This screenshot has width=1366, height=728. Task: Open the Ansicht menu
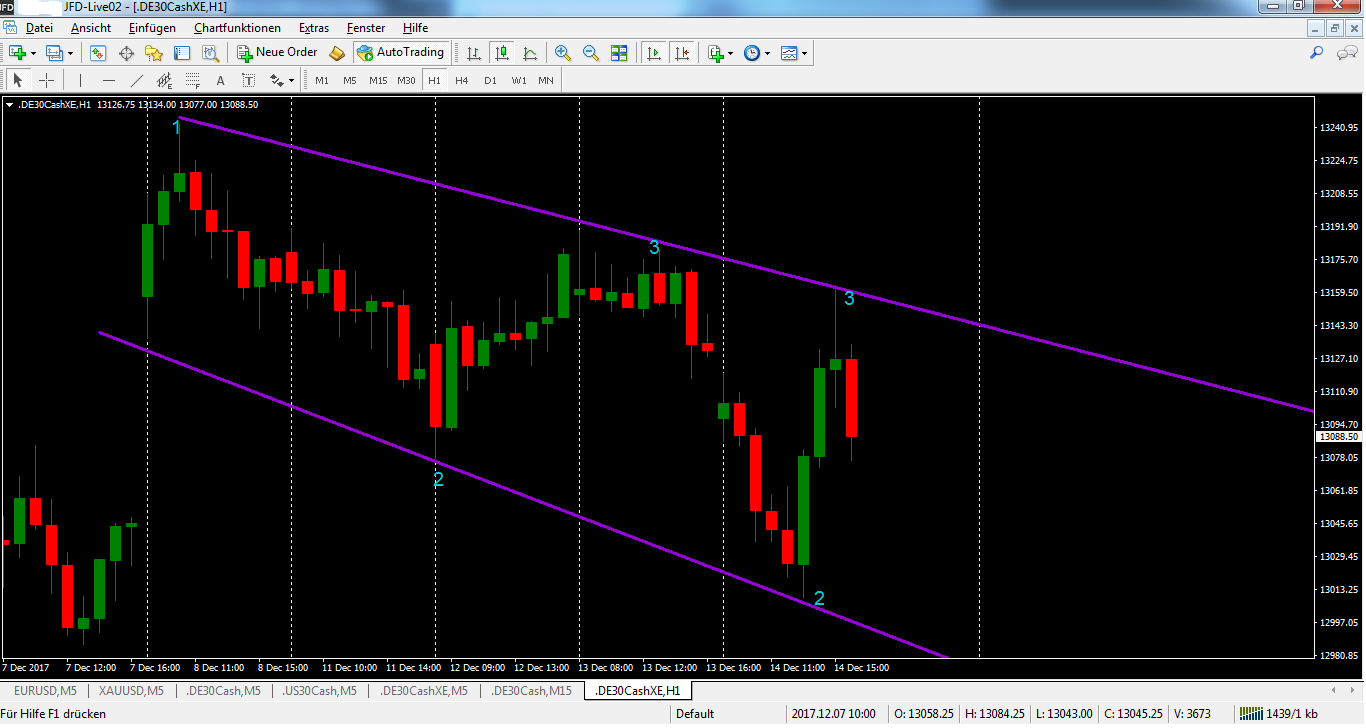tap(91, 28)
